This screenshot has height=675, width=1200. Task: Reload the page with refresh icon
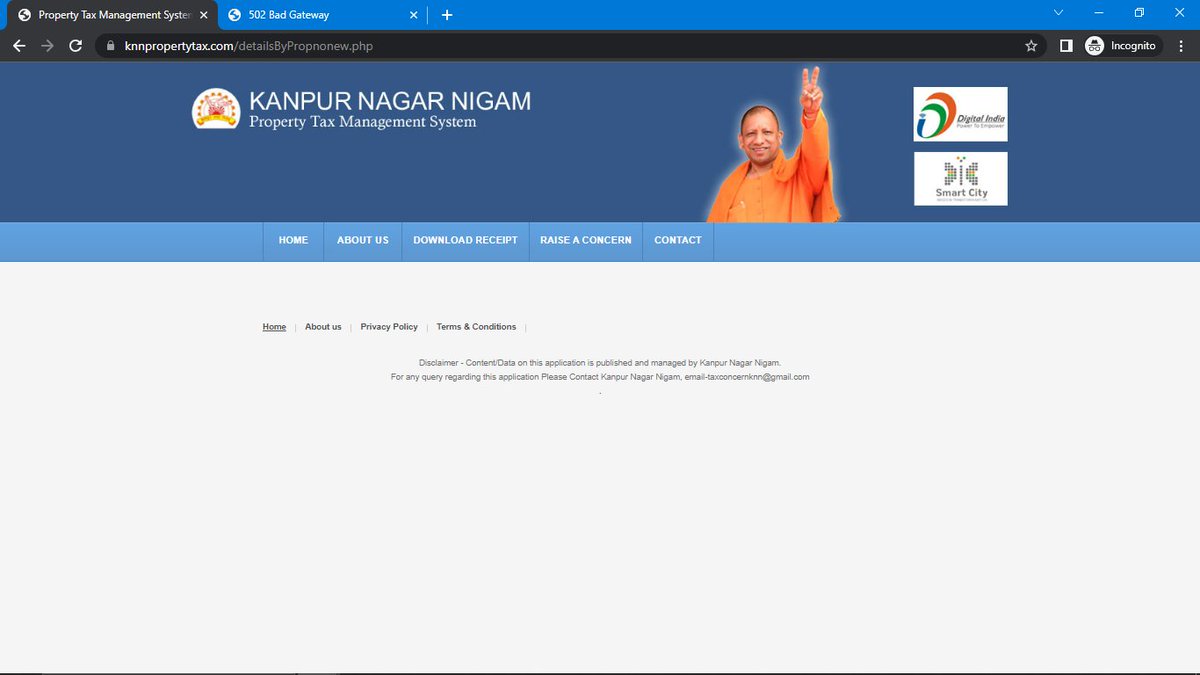point(75,46)
